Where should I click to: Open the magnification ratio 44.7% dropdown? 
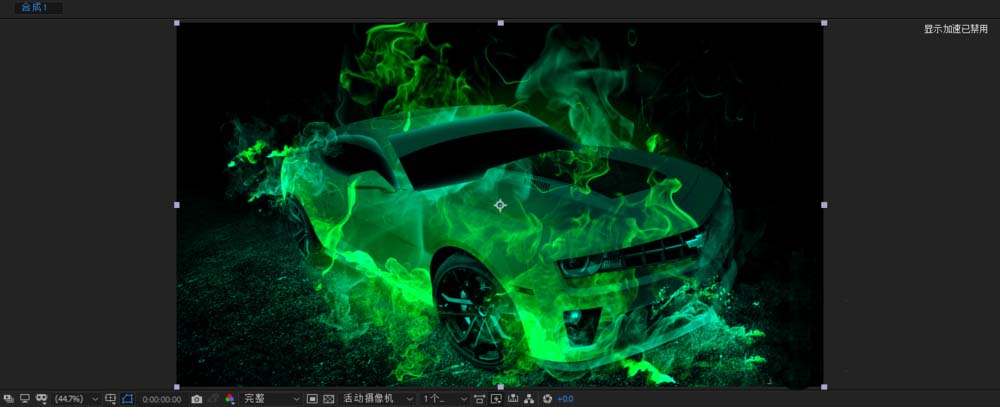tap(76, 398)
